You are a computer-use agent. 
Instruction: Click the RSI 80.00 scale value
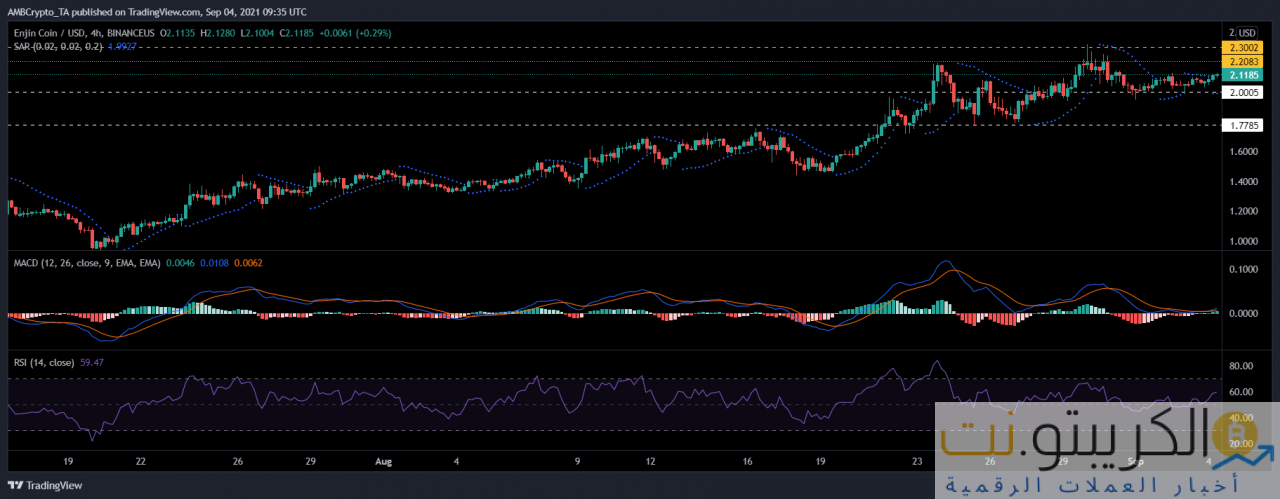pos(1243,366)
